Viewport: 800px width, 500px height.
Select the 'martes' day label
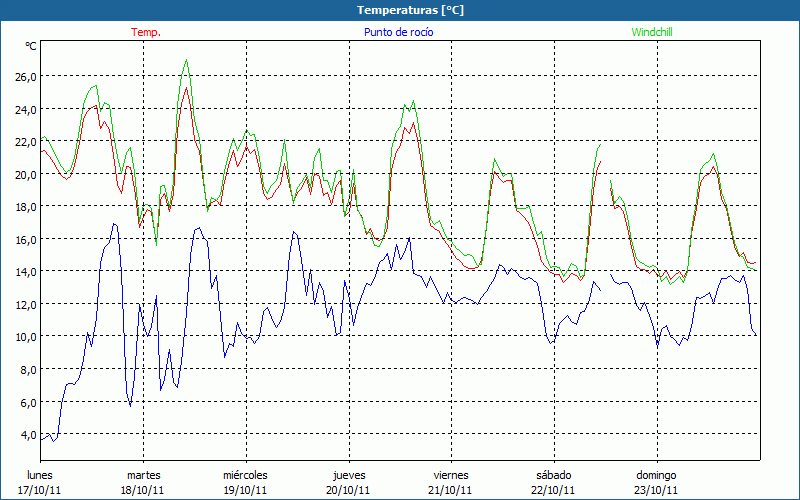click(x=143, y=475)
